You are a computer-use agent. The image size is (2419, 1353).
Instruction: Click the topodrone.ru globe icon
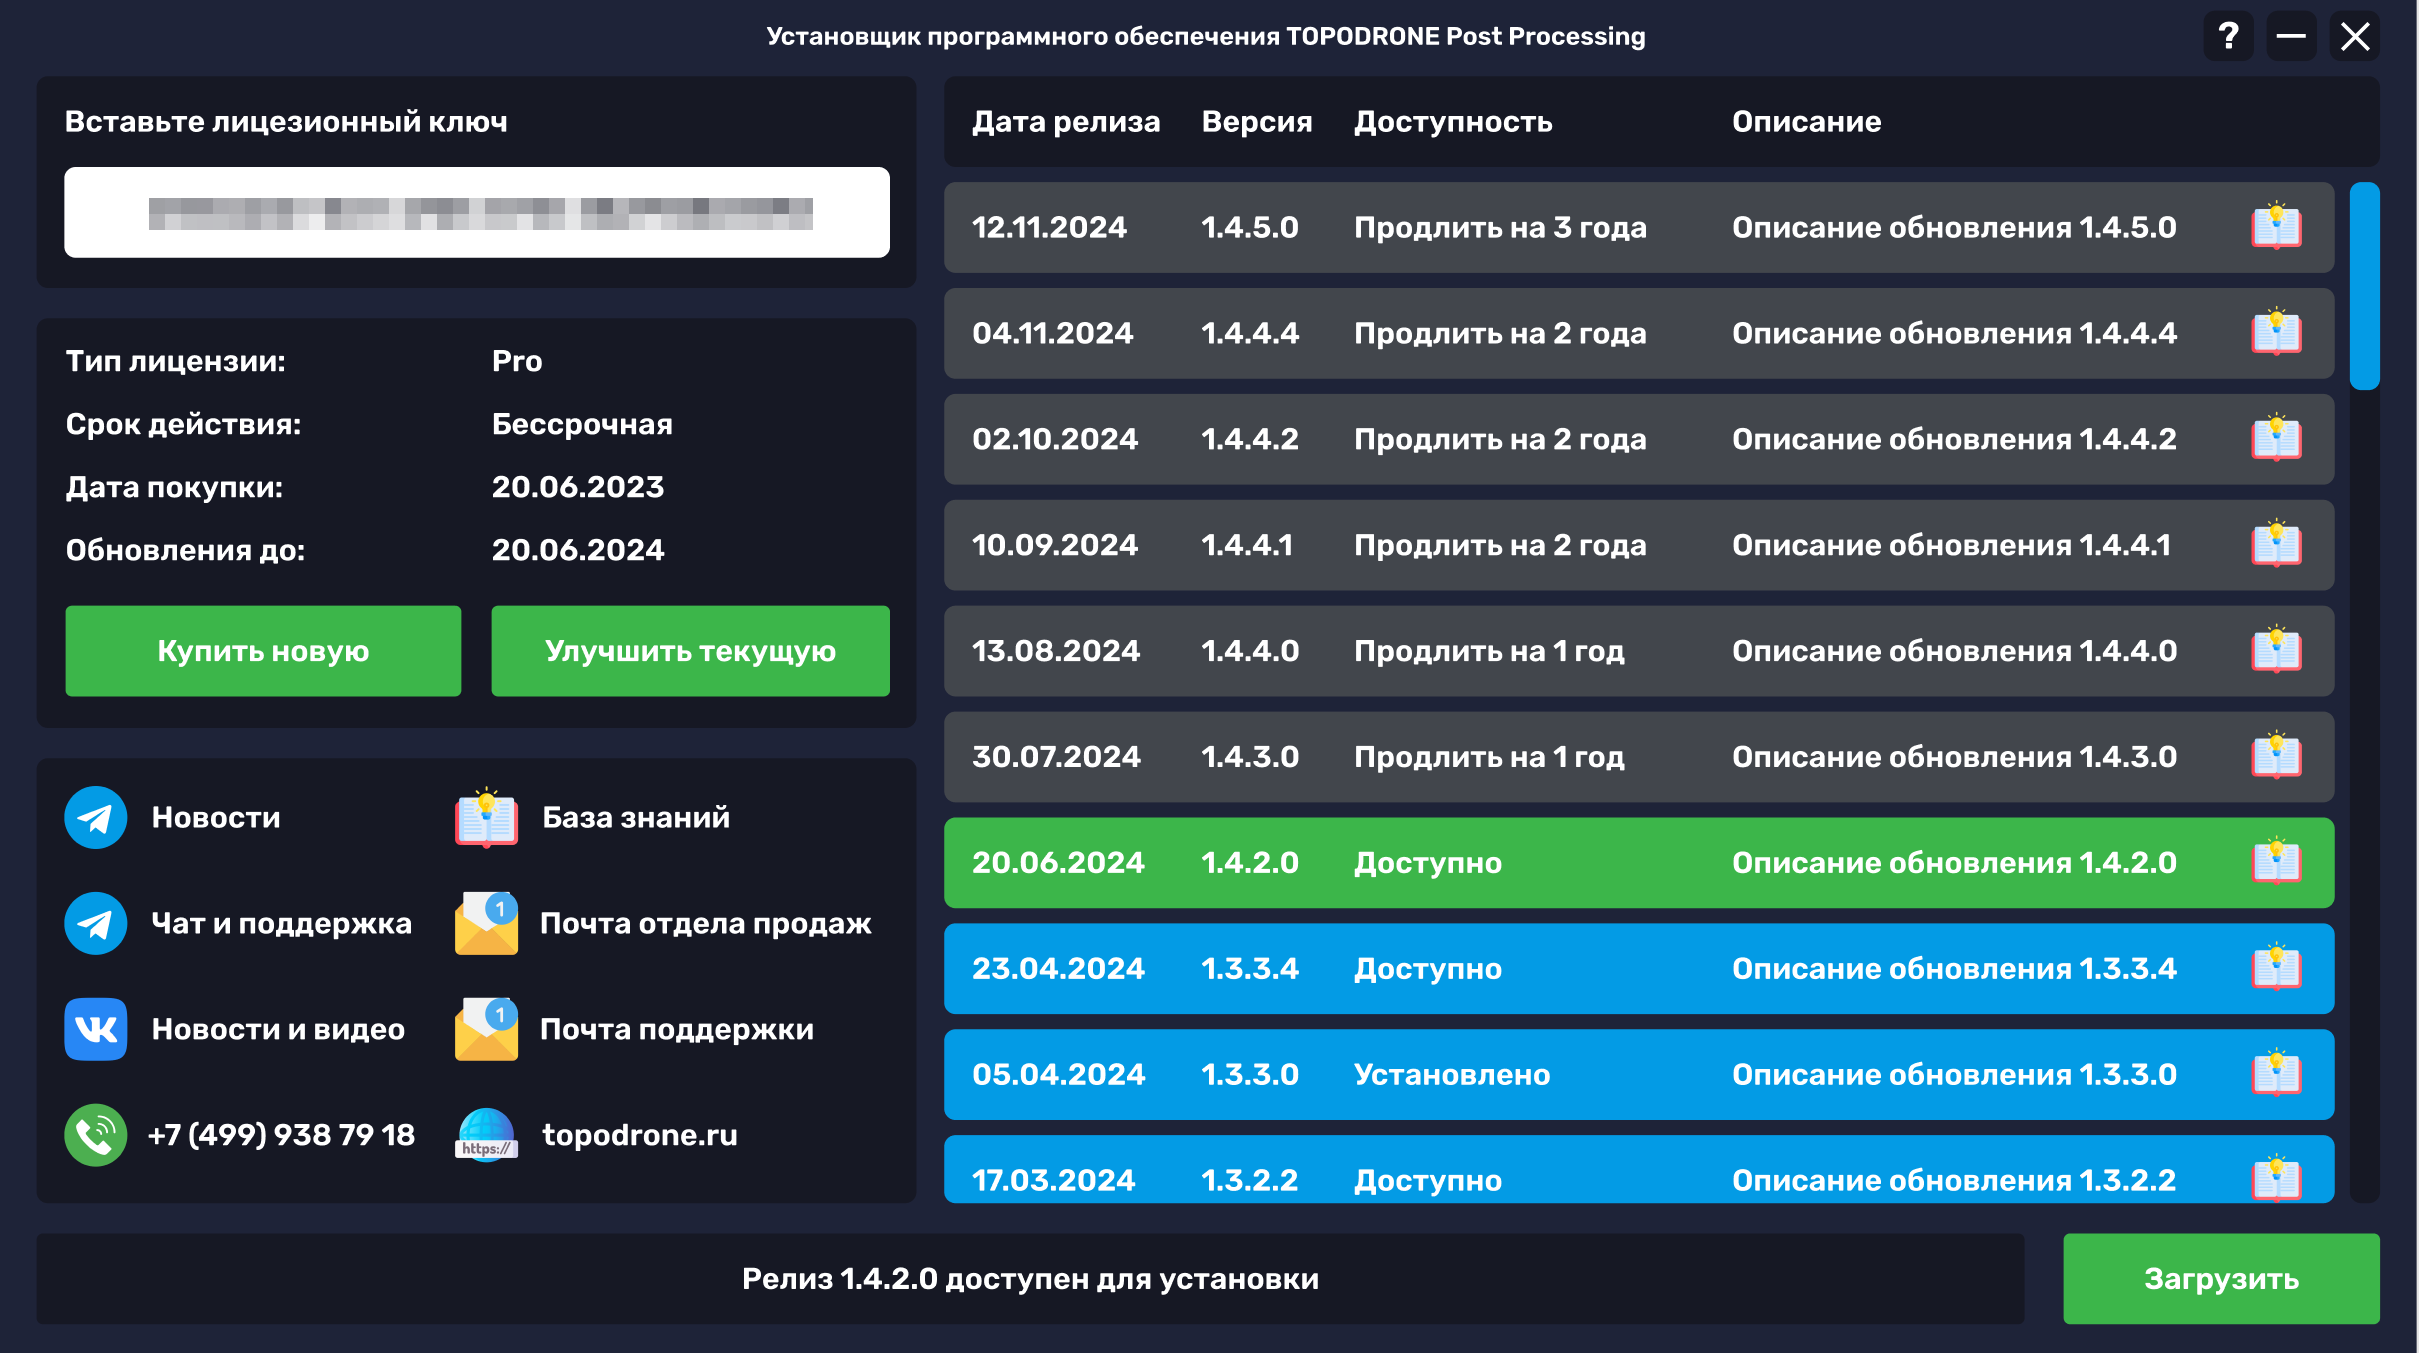coord(486,1135)
